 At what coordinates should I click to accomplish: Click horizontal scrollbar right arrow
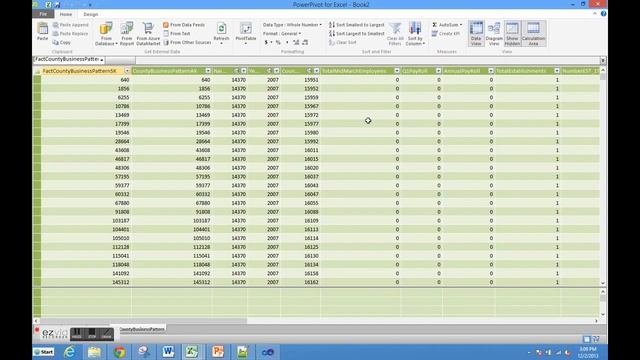596,321
